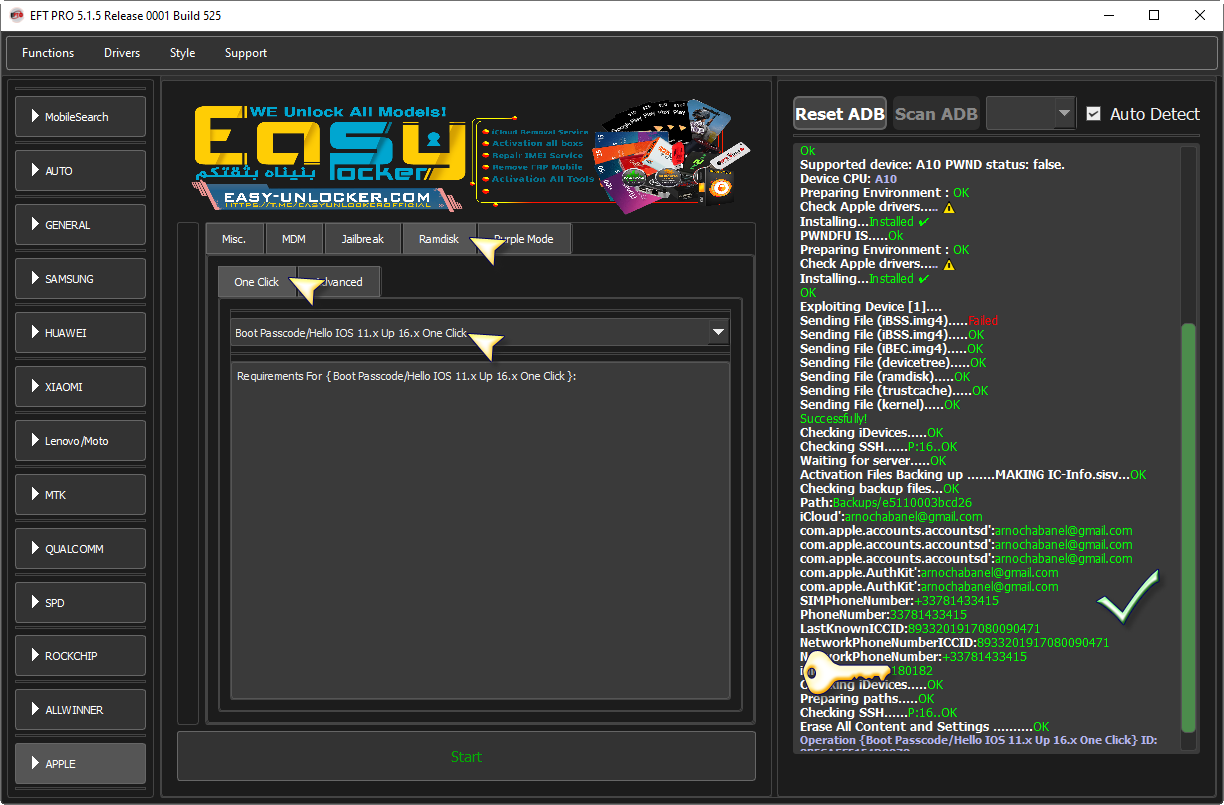The width and height of the screenshot is (1224, 805).
Task: Click the 'Sending File (devicetree)' log line
Action: tap(893, 363)
